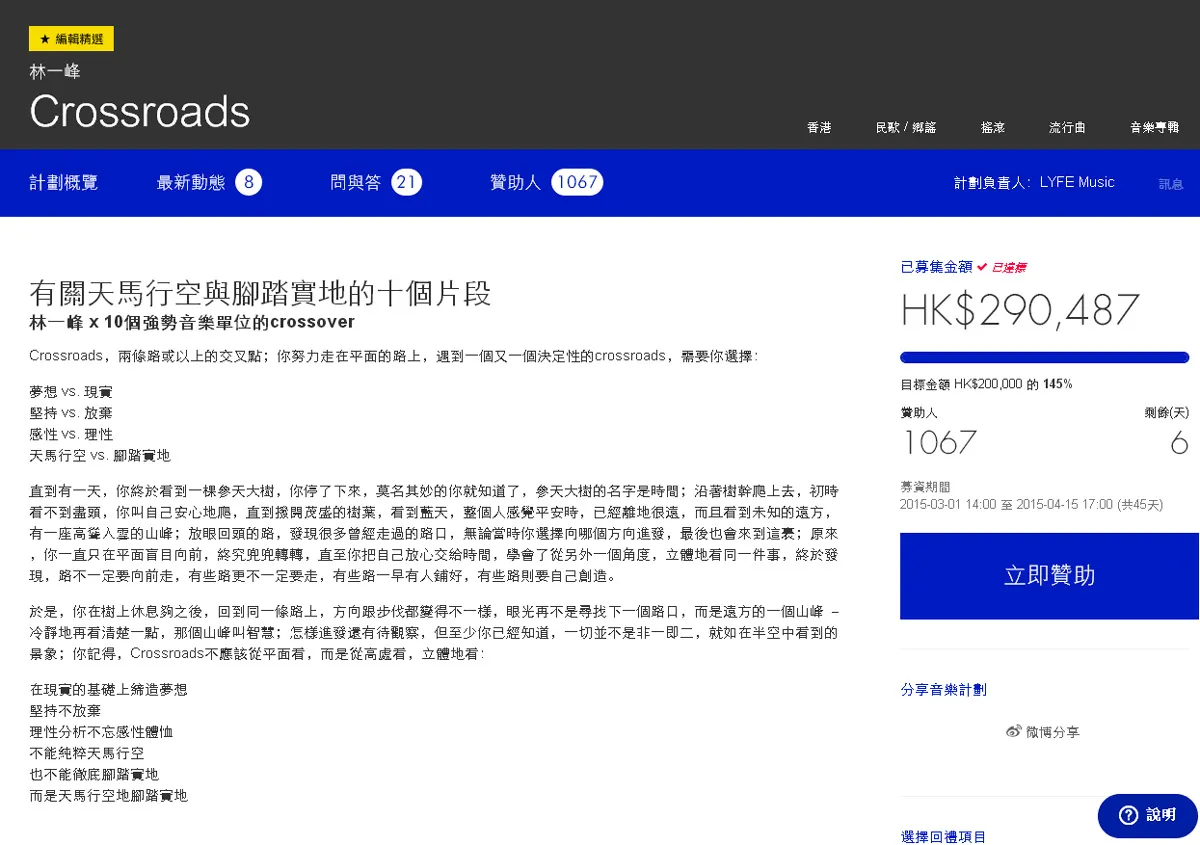
Task: Click the line 在現實的基礎上締造夢想
Action: click(x=108, y=690)
